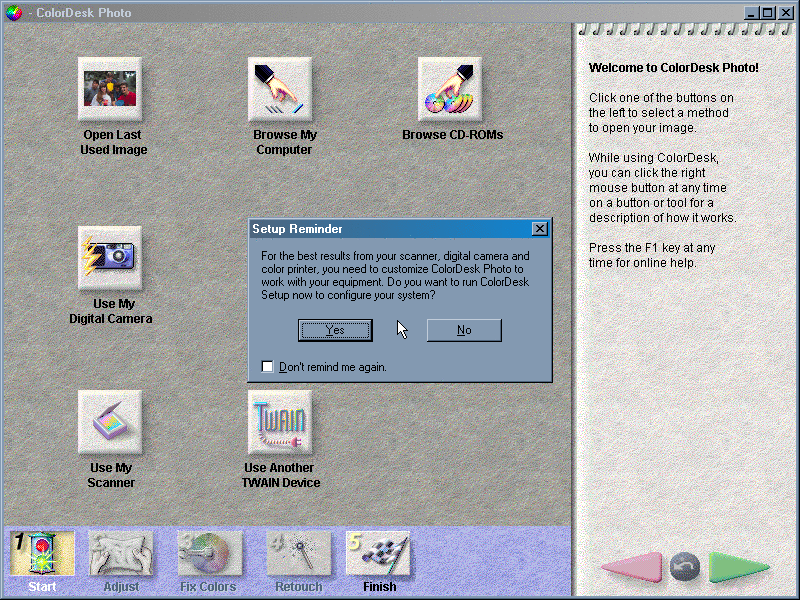Click No in Setup Reminder dialog
800x600 pixels.
pyautogui.click(x=464, y=330)
